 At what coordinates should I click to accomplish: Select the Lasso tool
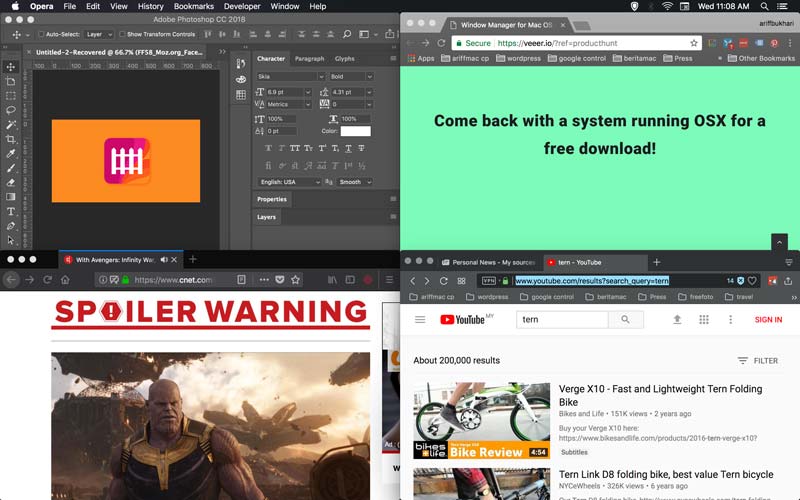11,110
